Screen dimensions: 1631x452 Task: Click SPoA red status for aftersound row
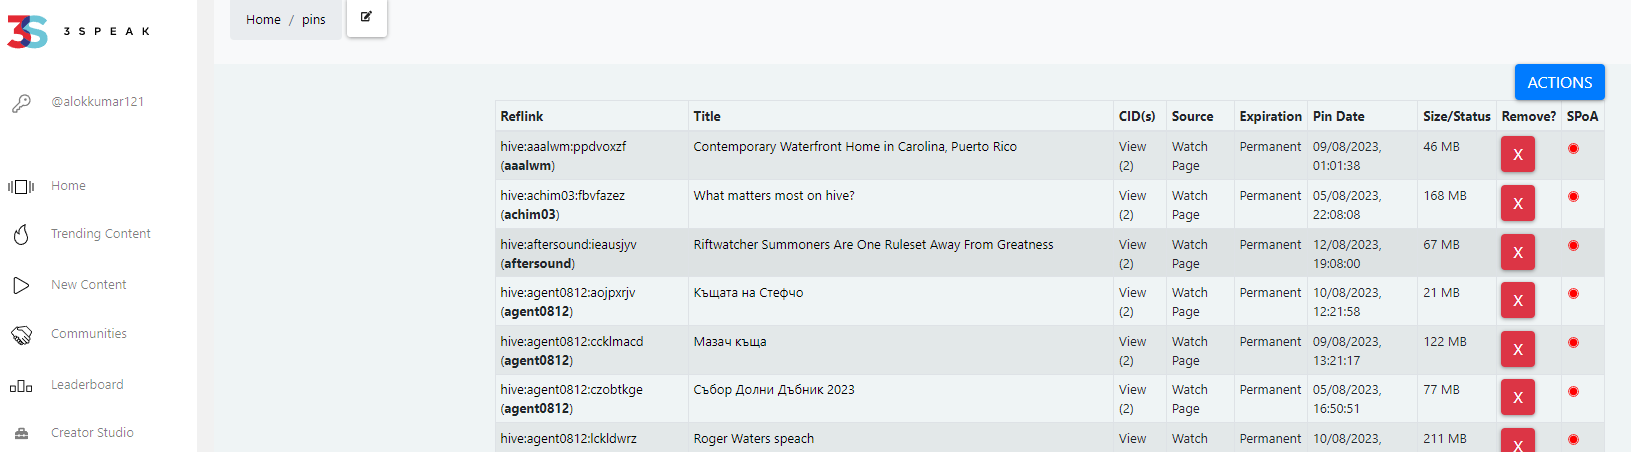1573,246
